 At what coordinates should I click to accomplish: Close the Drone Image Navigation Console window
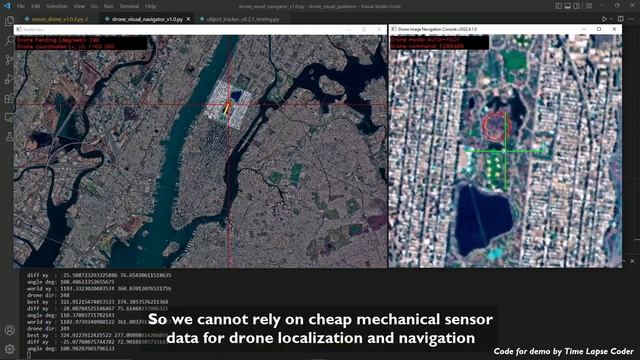614,29
